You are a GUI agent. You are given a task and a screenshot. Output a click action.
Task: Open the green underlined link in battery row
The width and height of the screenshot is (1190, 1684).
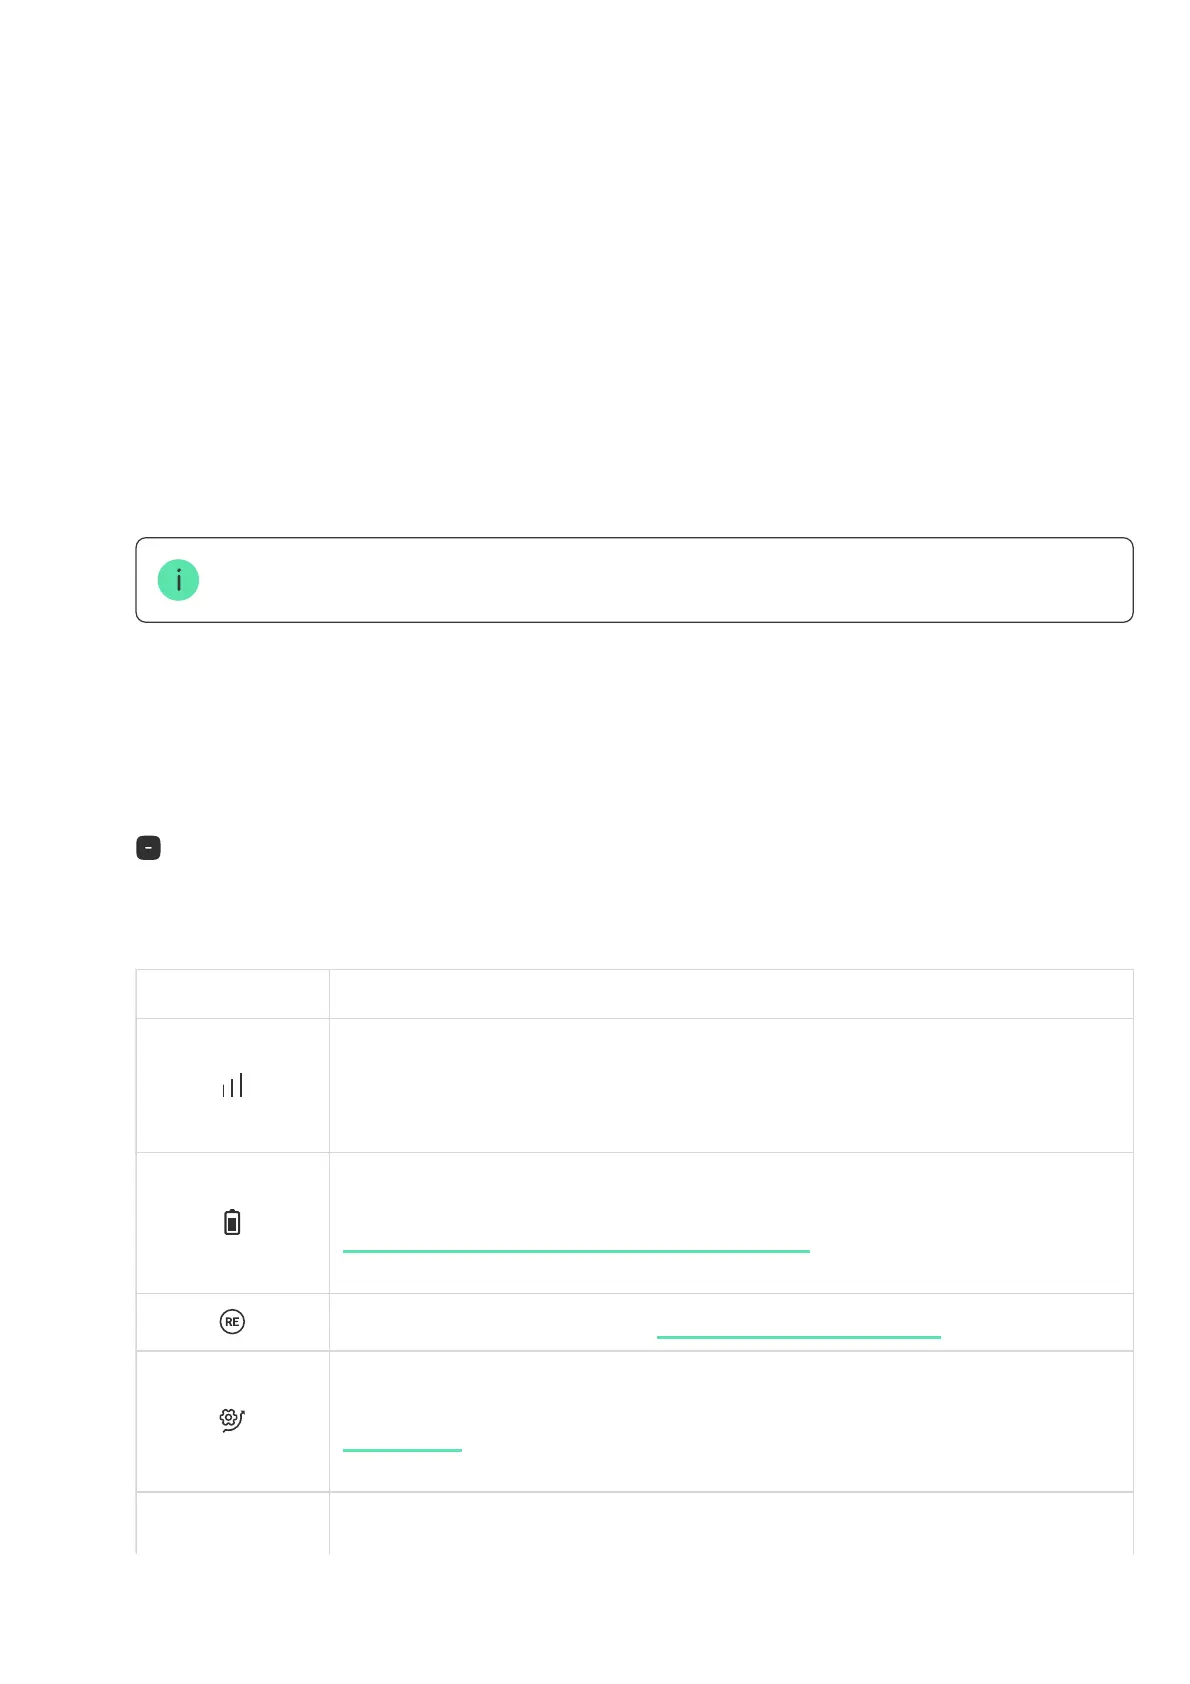click(576, 1250)
